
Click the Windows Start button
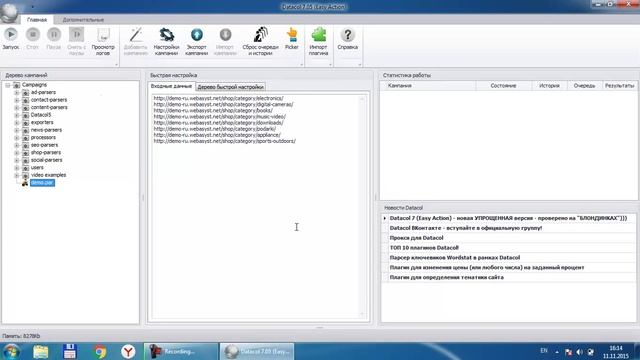[11, 351]
